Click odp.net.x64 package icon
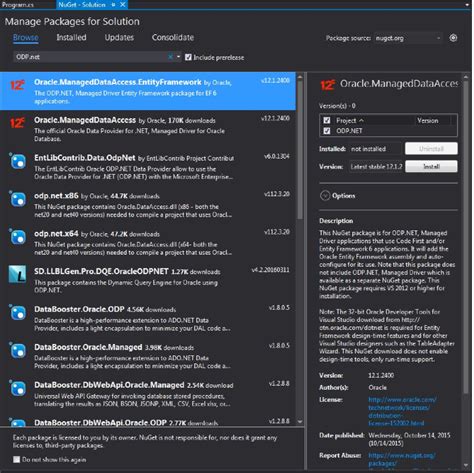The image size is (474, 473). [x=18, y=237]
